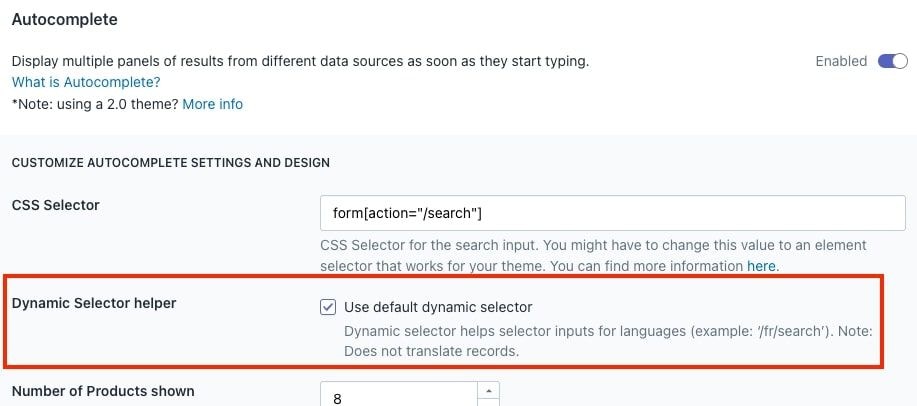Uncheck the Use default dynamic selector checkbox
The width and height of the screenshot is (917, 406).
[x=328, y=307]
